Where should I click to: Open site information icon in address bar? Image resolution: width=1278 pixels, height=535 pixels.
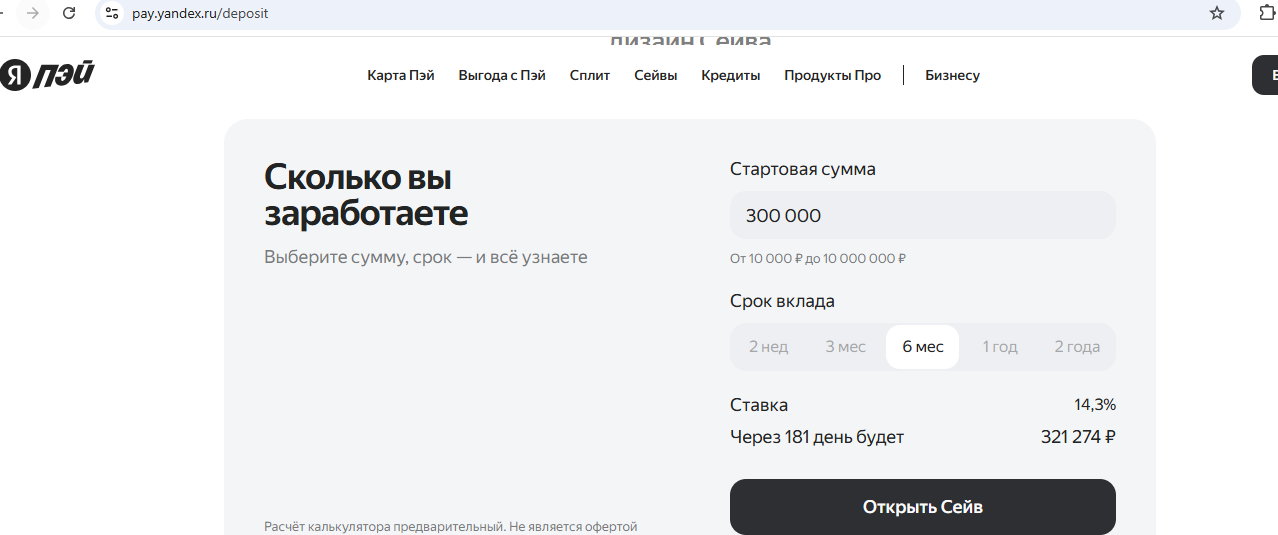pyautogui.click(x=112, y=13)
